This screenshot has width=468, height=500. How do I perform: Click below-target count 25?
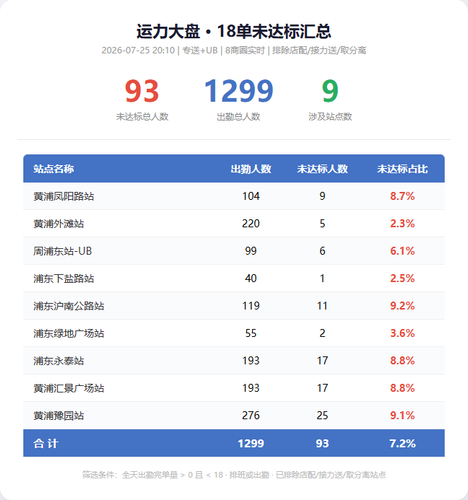(x=322, y=415)
